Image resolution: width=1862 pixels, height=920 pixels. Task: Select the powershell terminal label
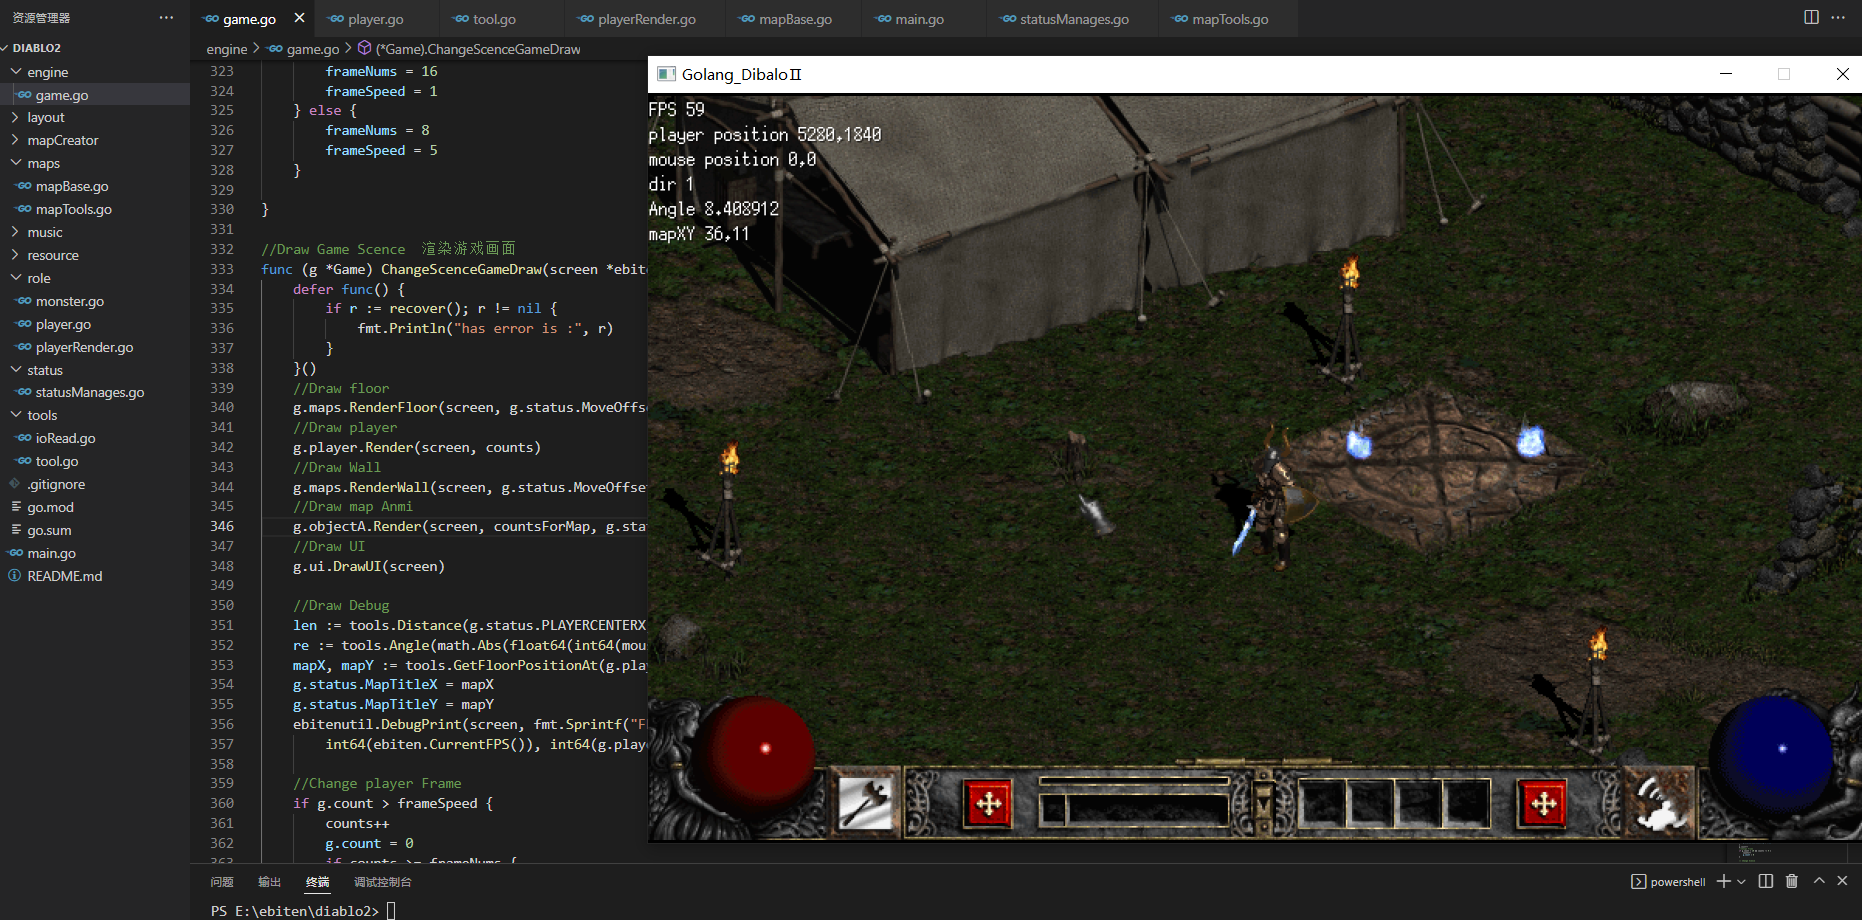[x=1668, y=882]
